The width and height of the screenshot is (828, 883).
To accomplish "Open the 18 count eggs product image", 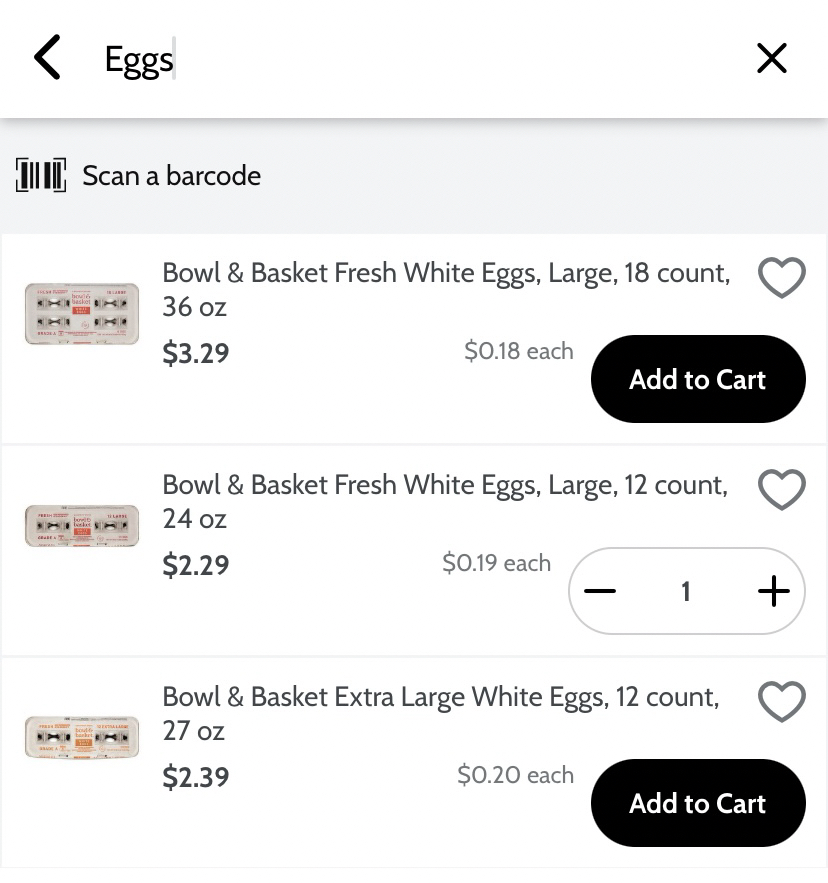I will [x=82, y=313].
